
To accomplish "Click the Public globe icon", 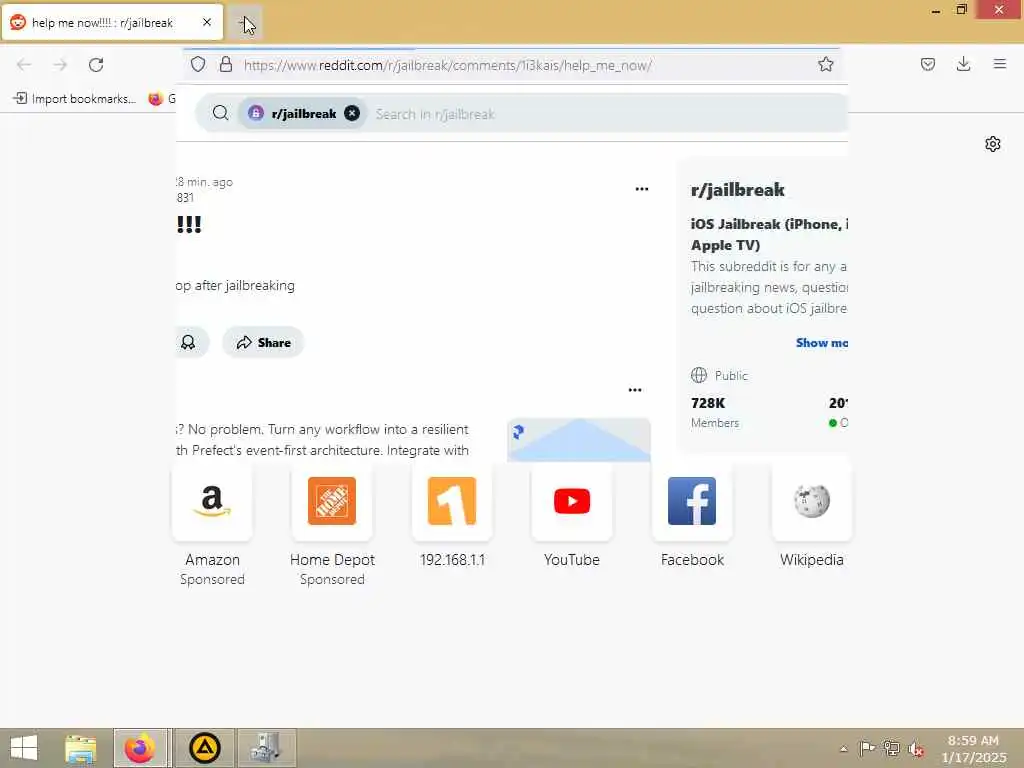I will click(x=699, y=375).
